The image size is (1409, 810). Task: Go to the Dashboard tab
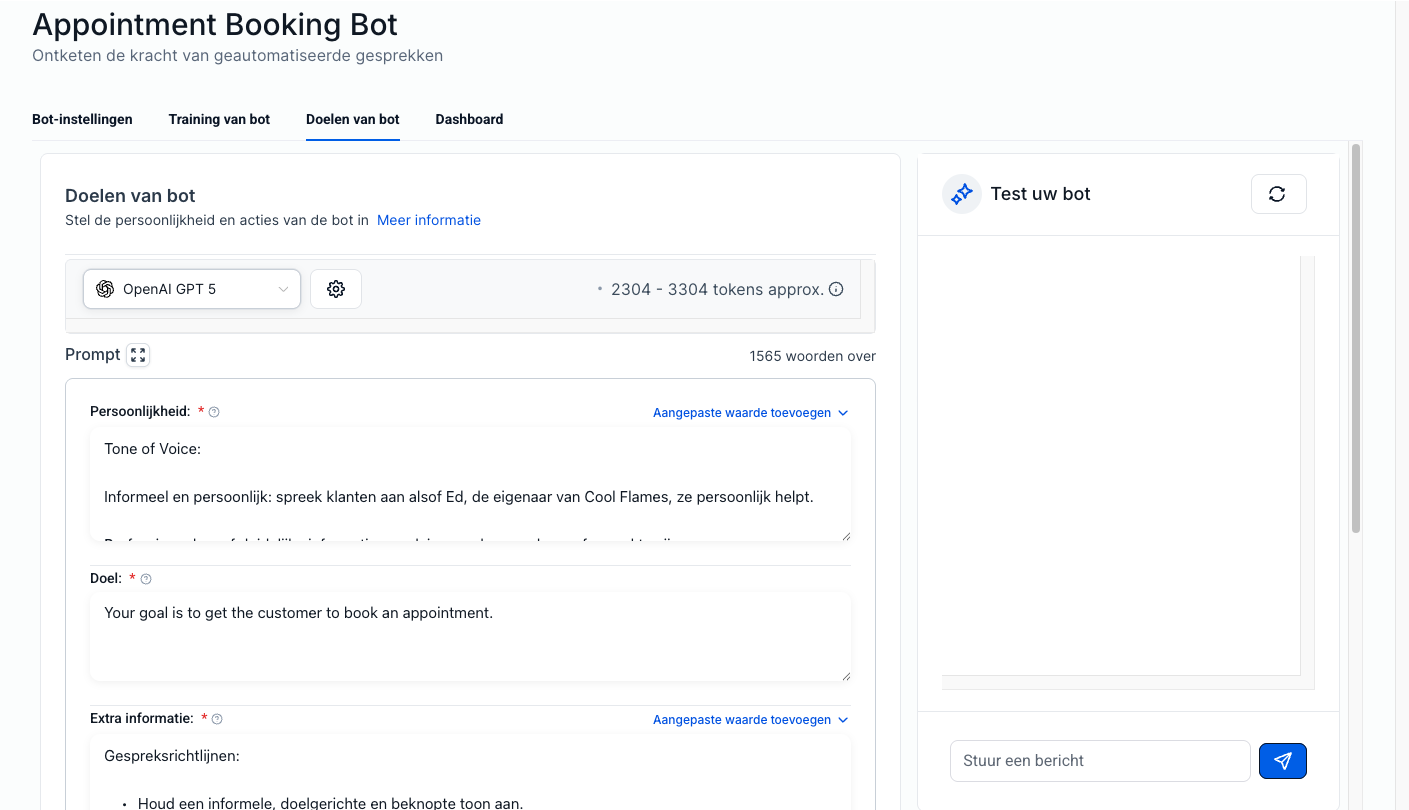click(x=469, y=119)
